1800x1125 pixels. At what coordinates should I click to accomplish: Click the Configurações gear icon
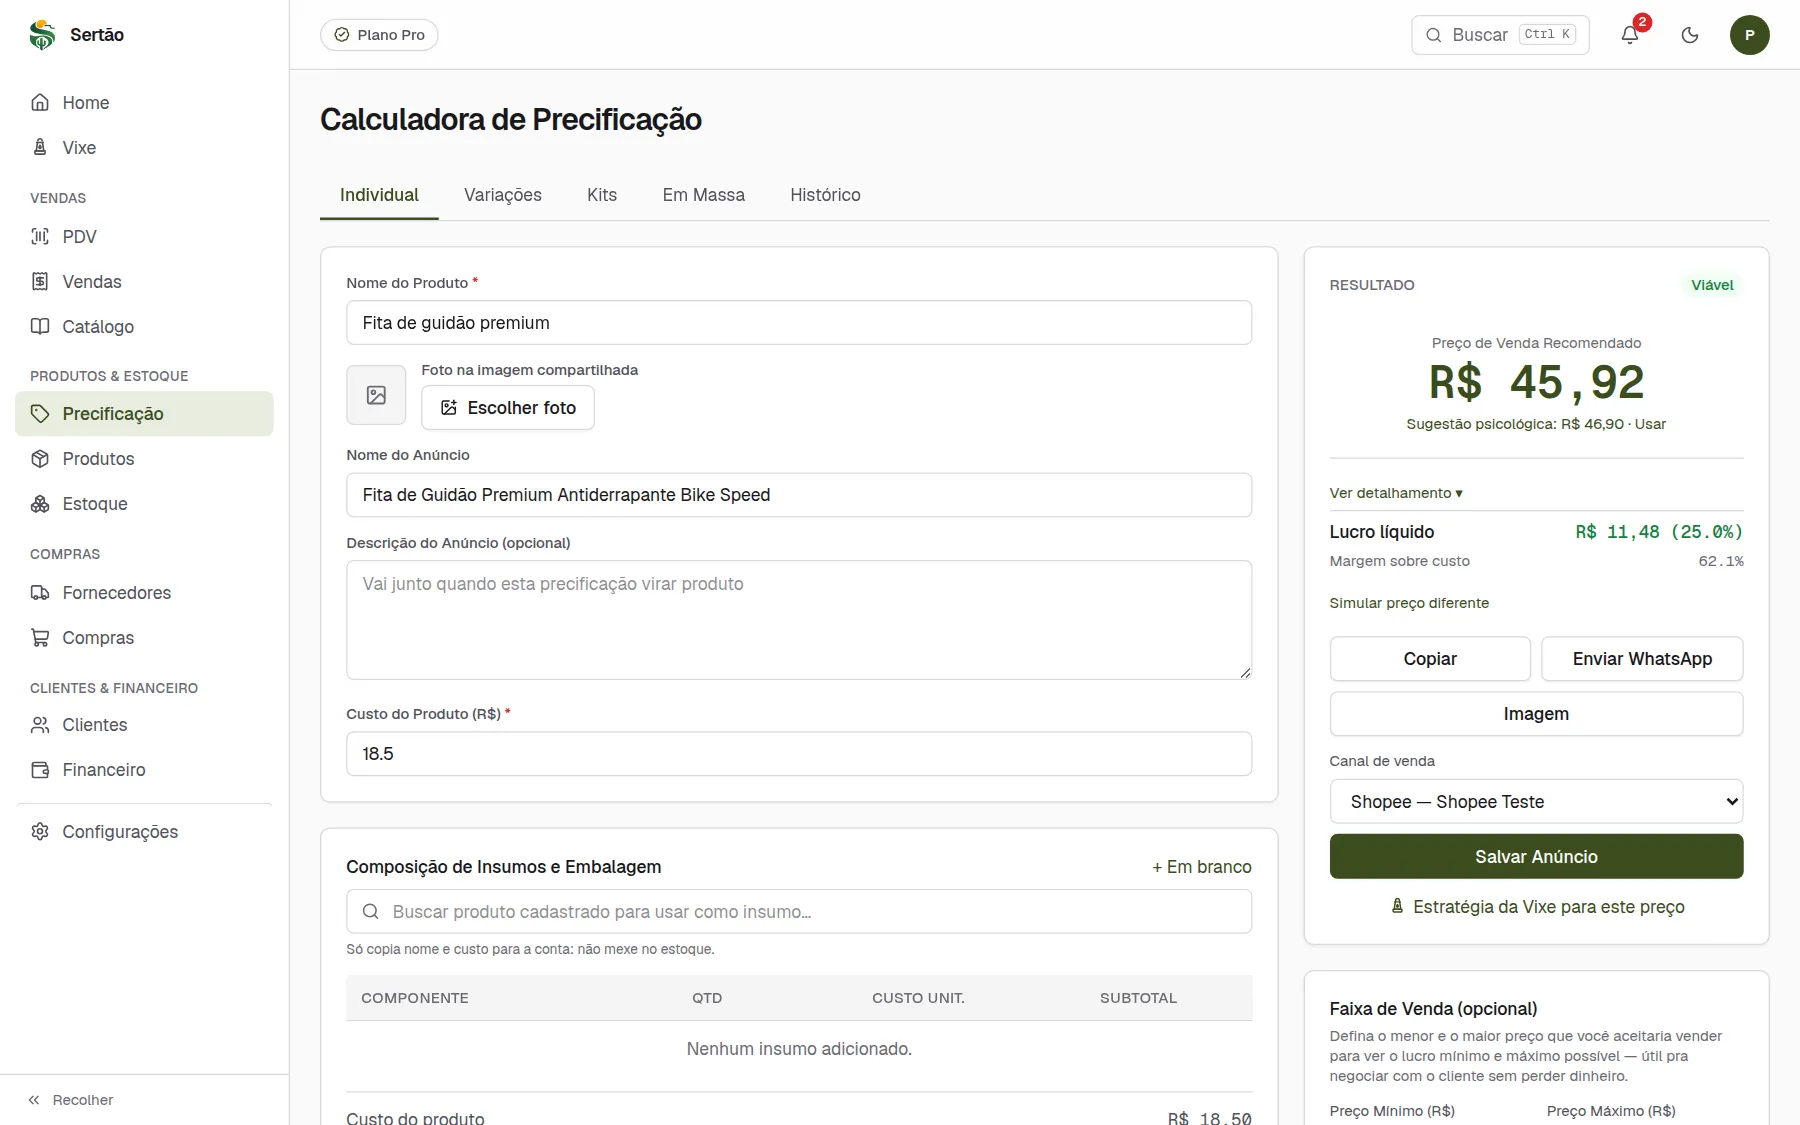point(40,831)
